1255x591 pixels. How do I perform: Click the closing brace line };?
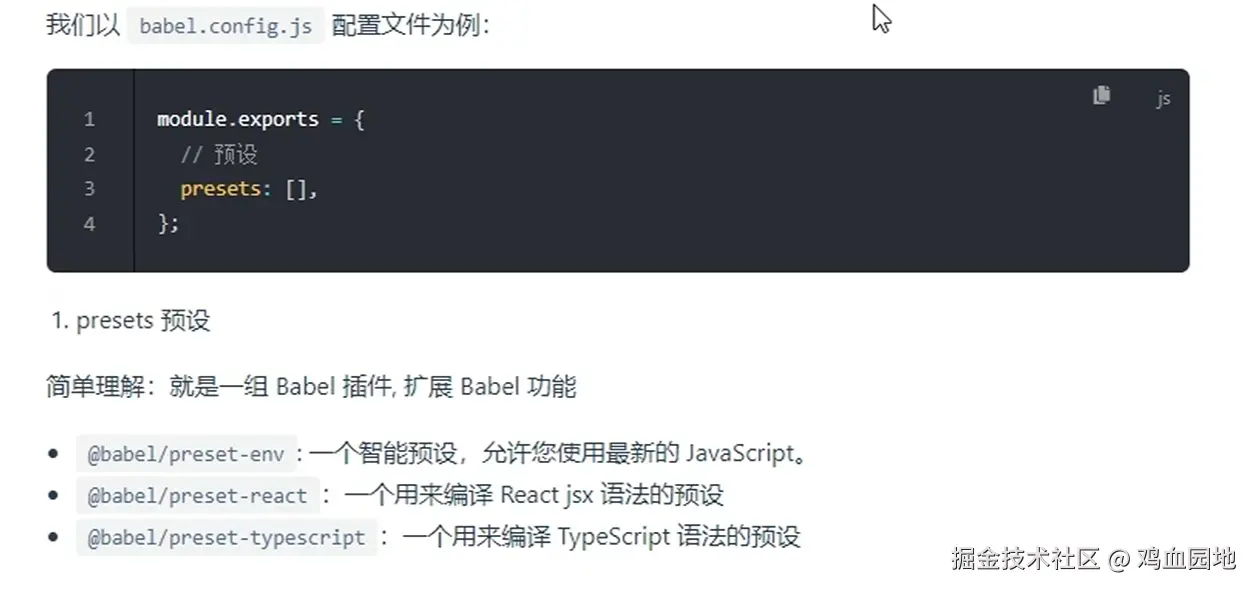point(167,224)
